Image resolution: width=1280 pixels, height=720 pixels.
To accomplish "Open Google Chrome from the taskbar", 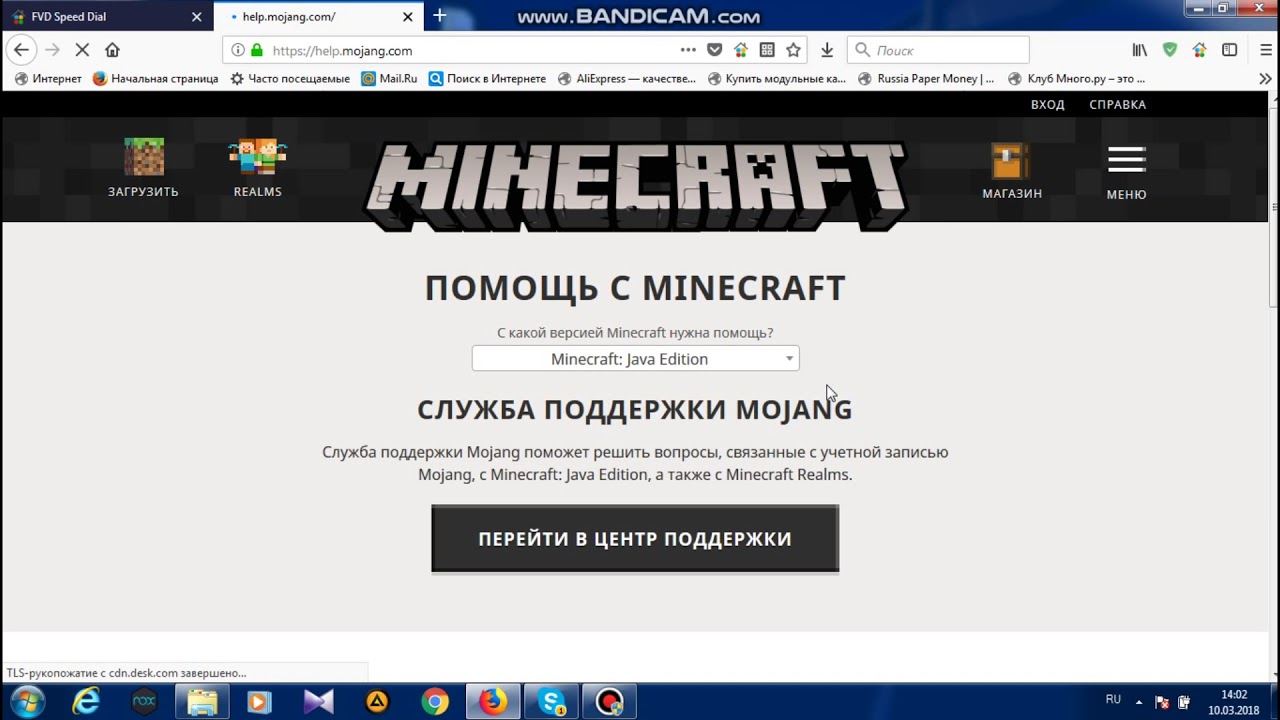I will point(435,702).
